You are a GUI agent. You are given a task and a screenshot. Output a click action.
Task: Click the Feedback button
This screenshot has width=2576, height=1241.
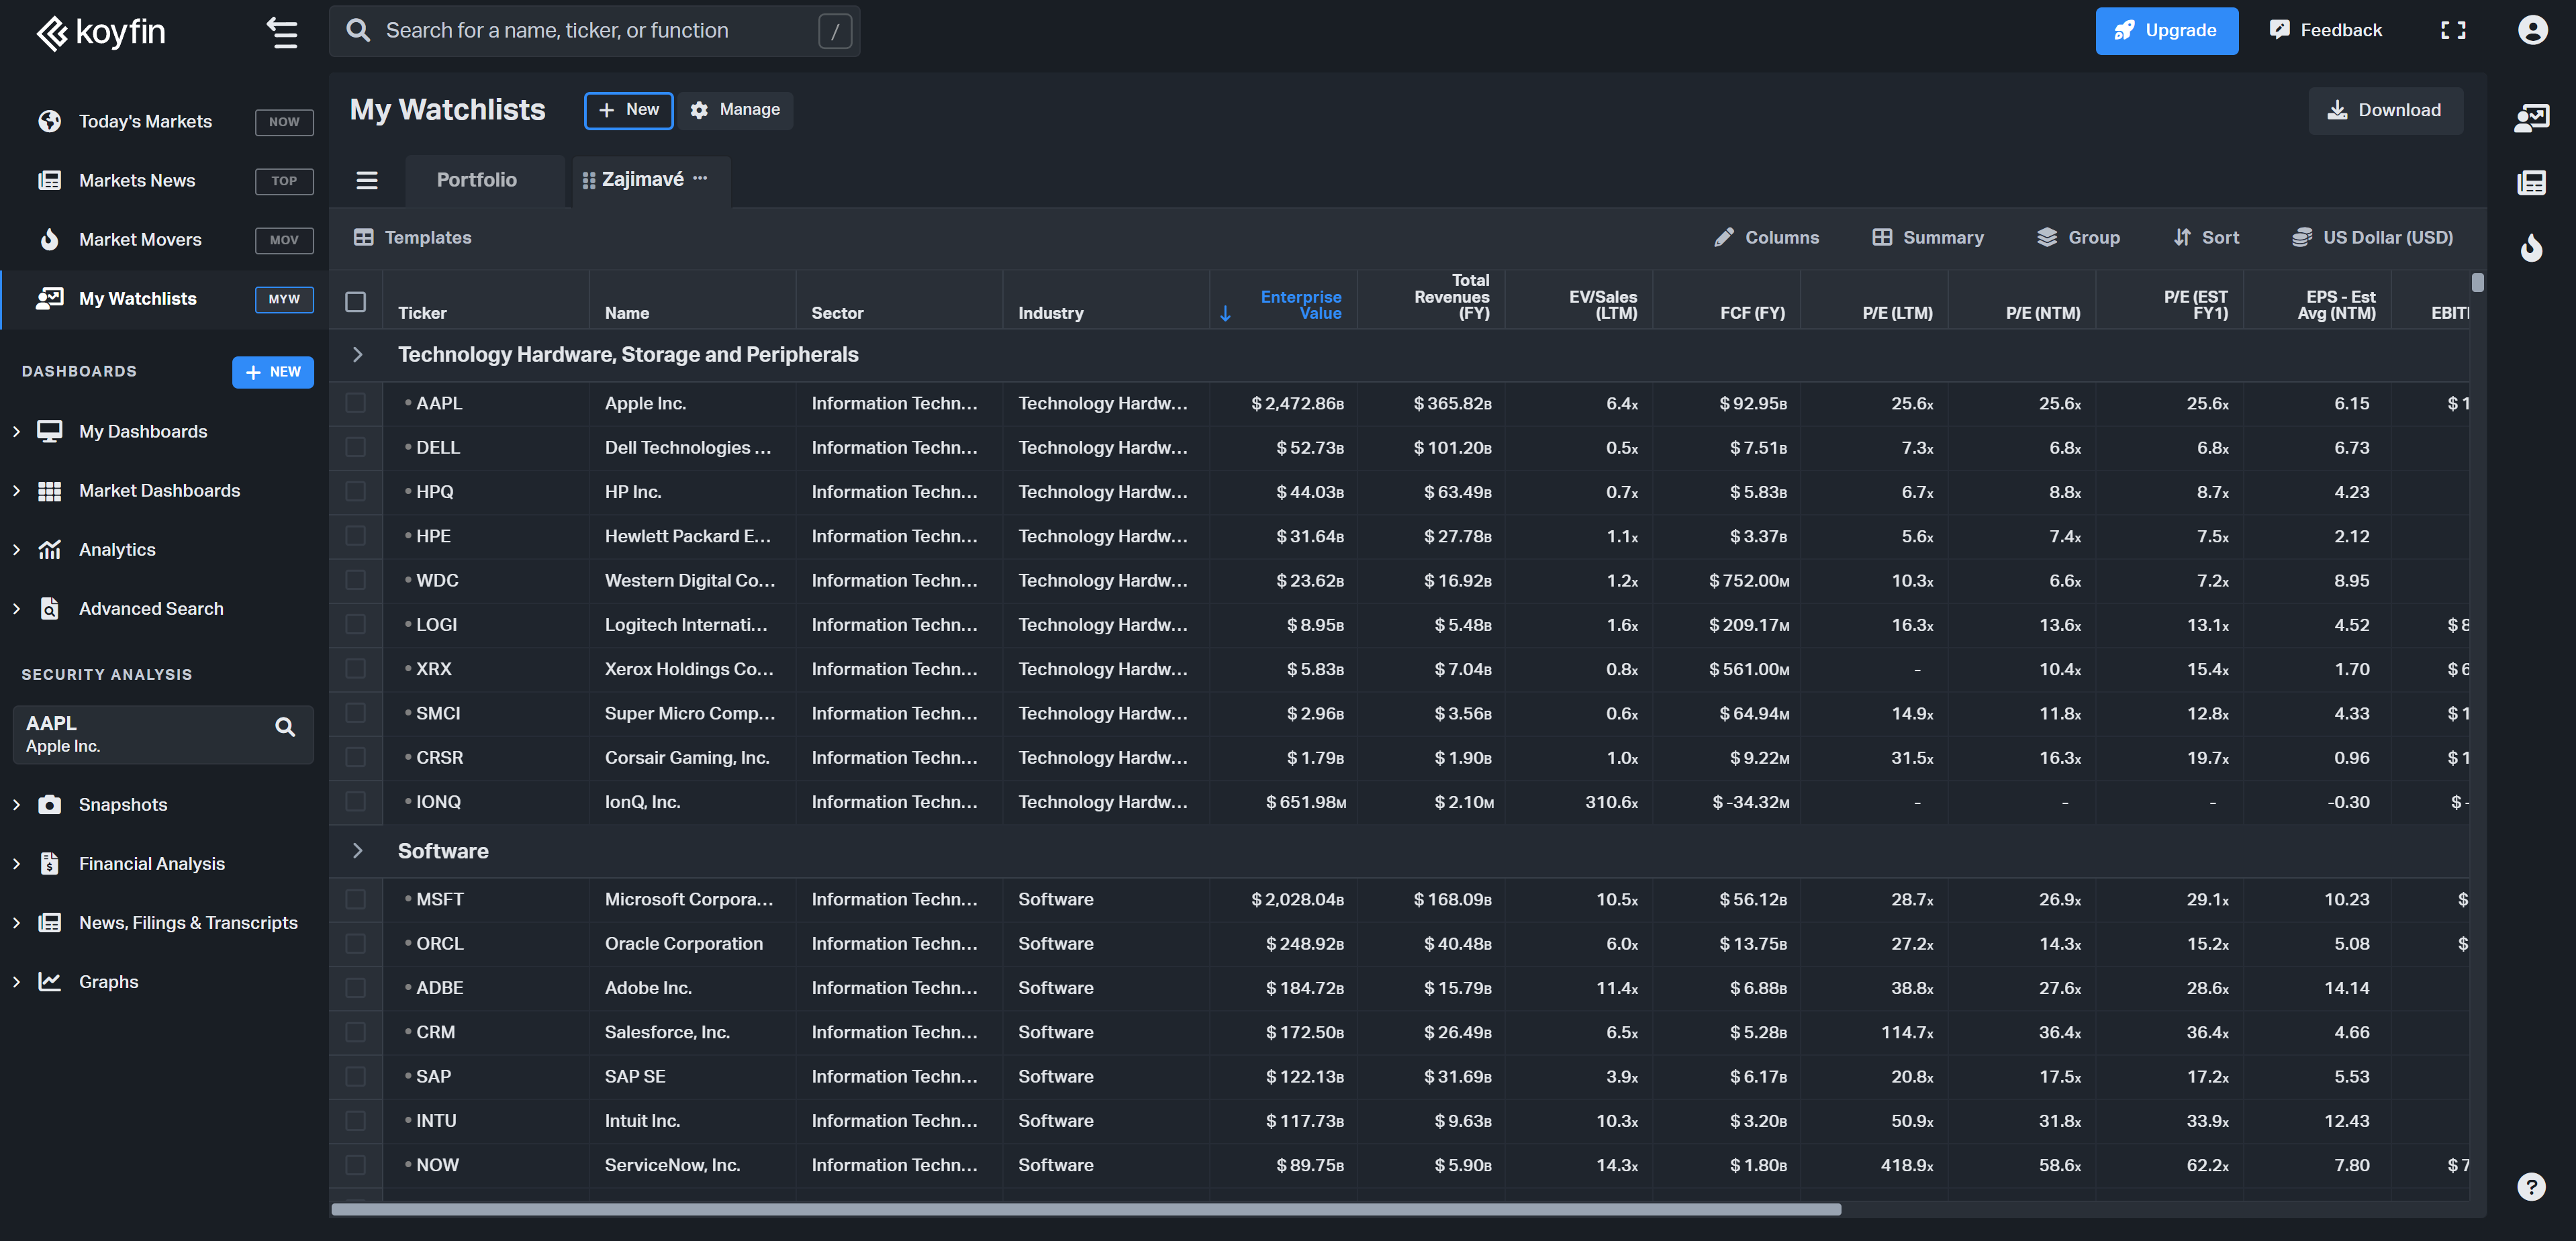pyautogui.click(x=2326, y=30)
